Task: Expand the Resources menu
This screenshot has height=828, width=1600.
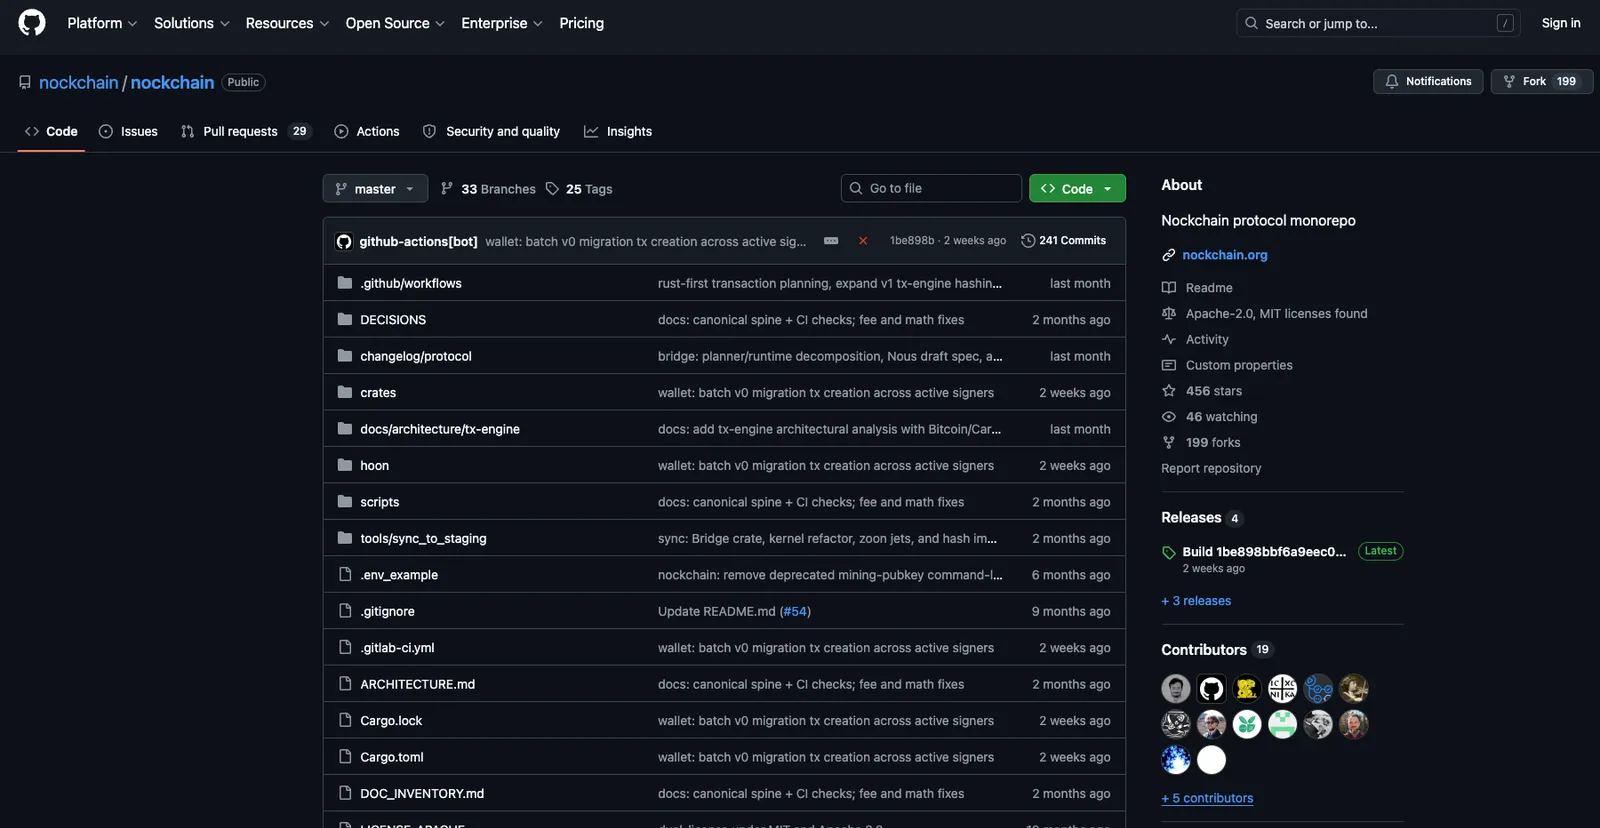Action: pos(287,23)
